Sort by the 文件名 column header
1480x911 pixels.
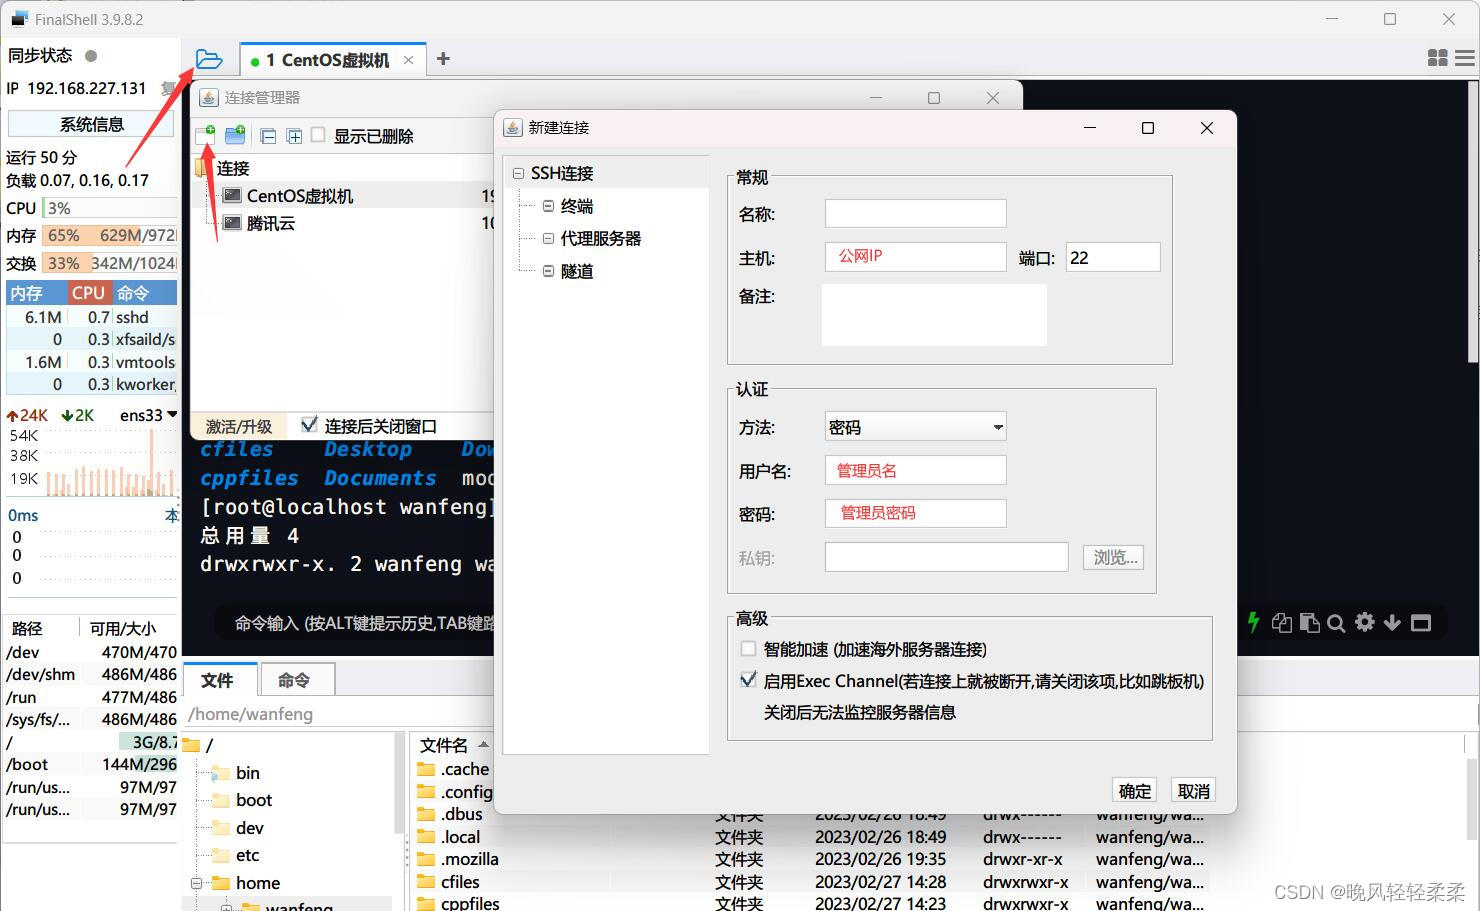coord(444,745)
